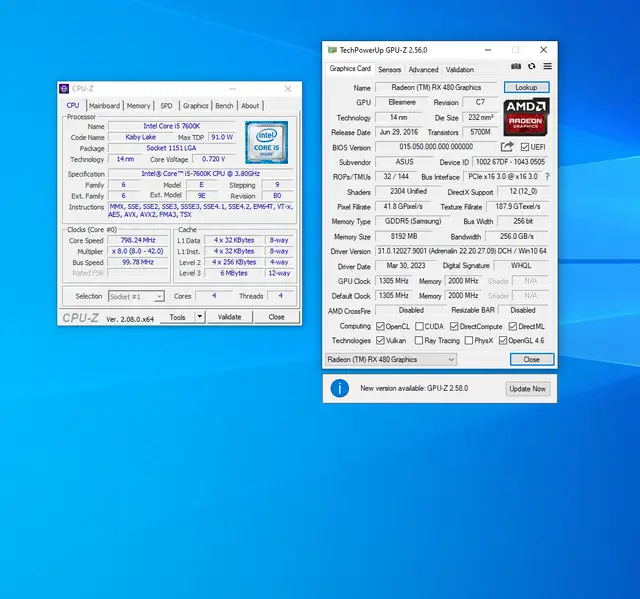Click the Subvendor value ASUS

pyautogui.click(x=404, y=162)
